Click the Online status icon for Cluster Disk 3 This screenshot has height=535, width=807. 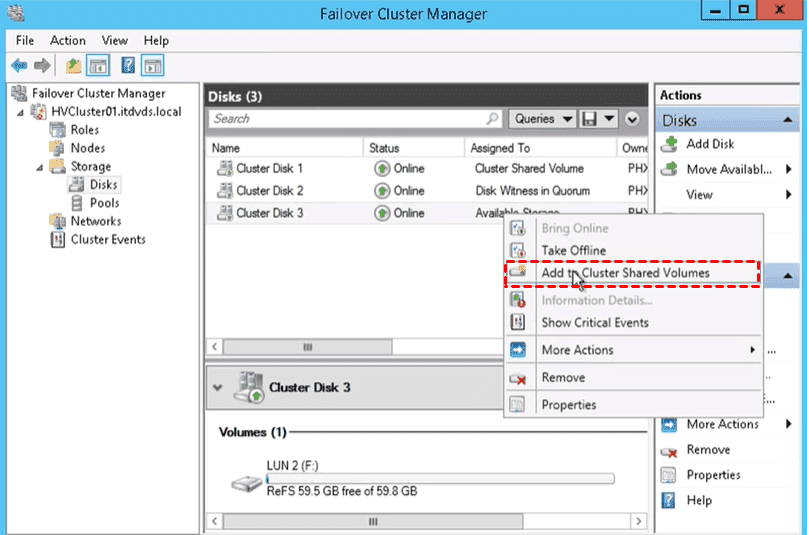click(x=382, y=213)
